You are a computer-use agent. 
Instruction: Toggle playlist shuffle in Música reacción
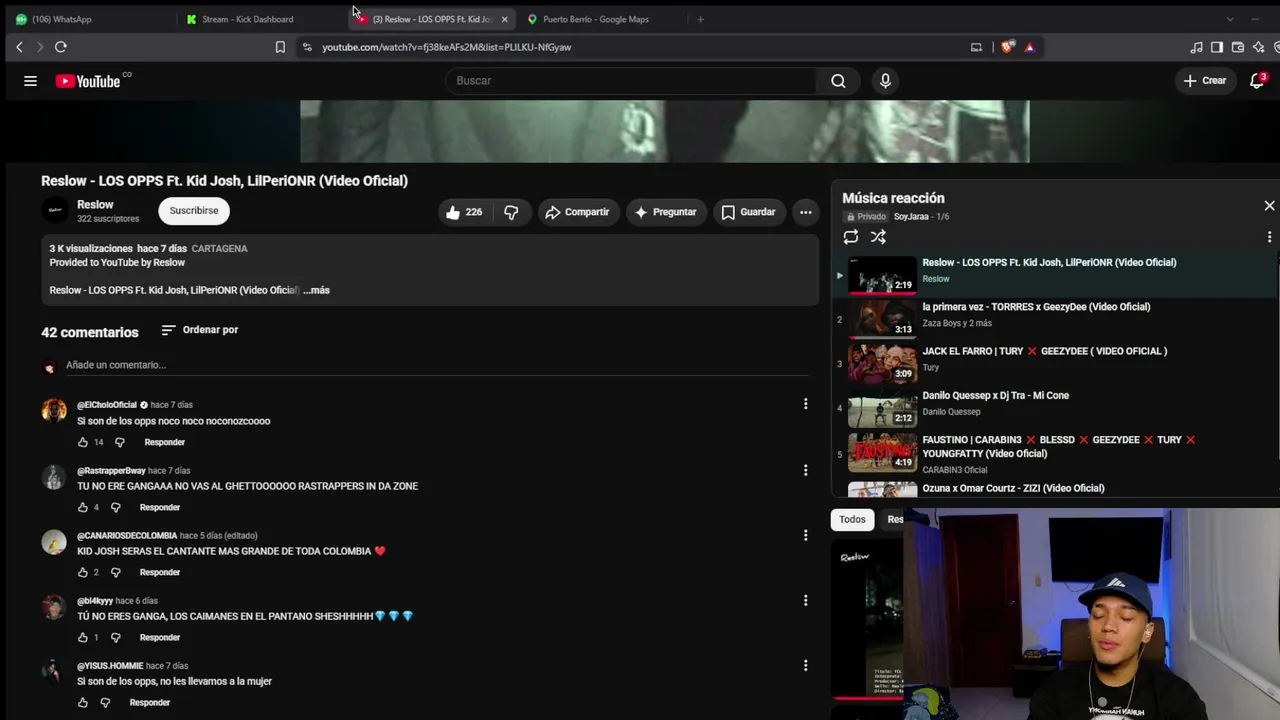coord(878,237)
